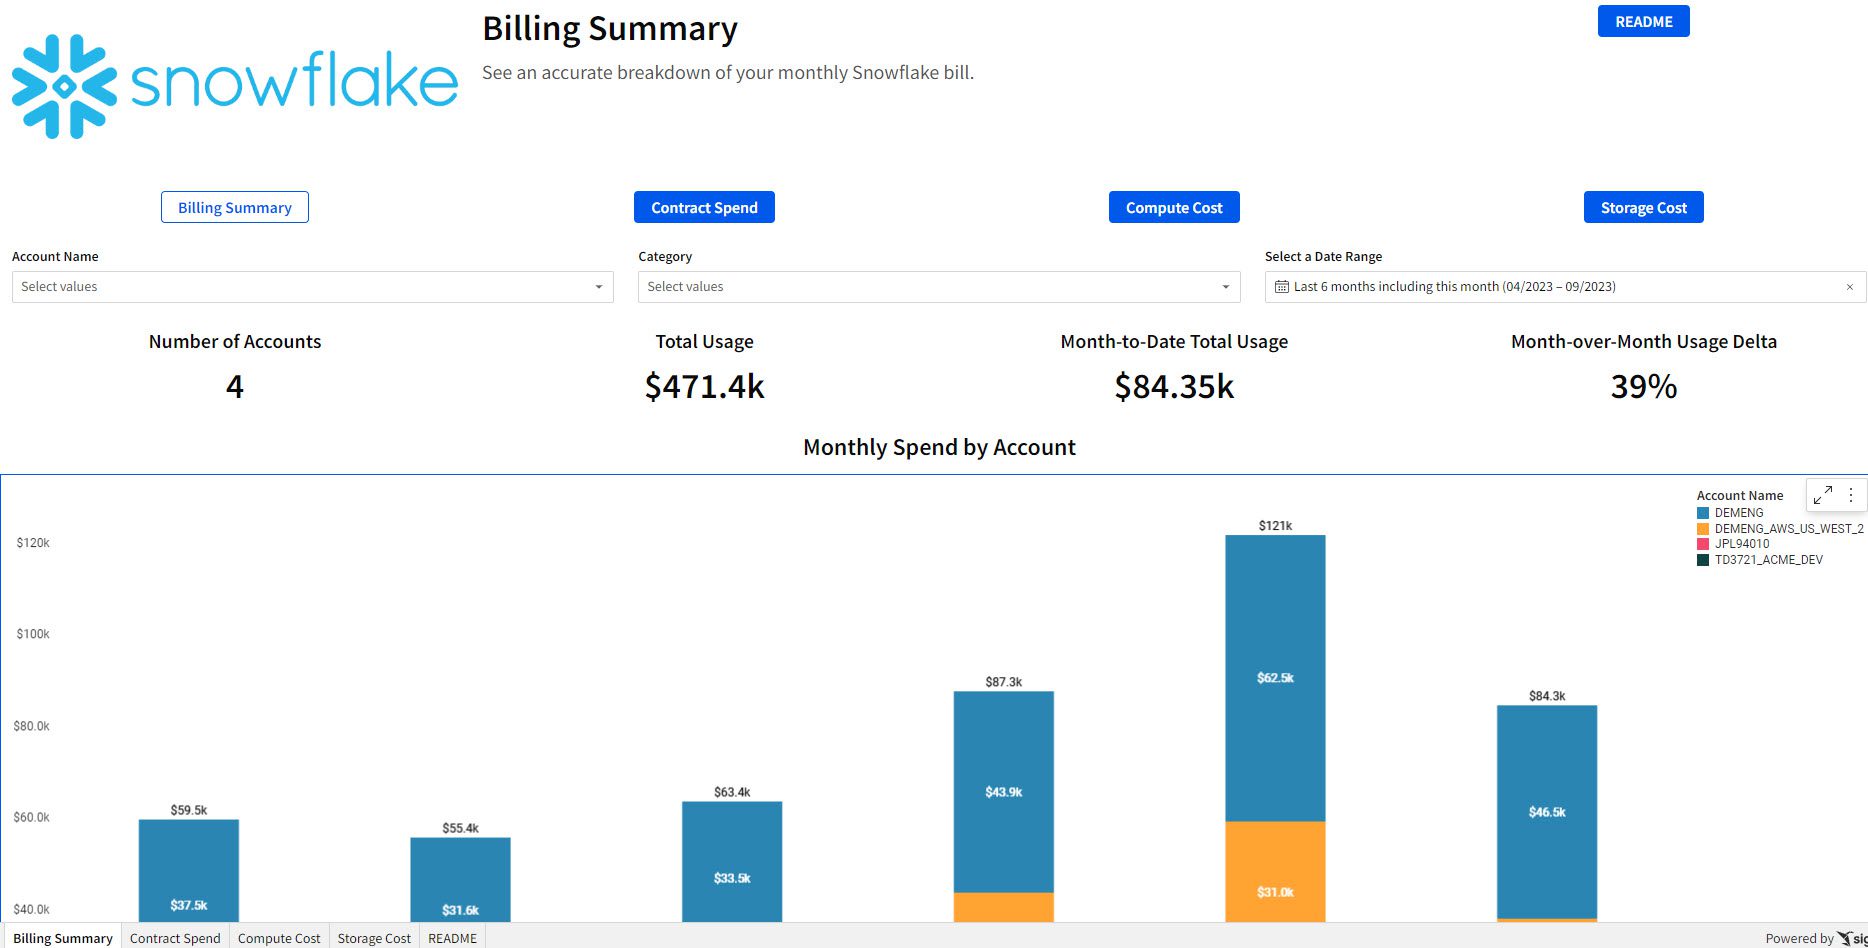The height and width of the screenshot is (948, 1868).
Task: Switch to the Contract Spend bottom tab
Action: (175, 937)
